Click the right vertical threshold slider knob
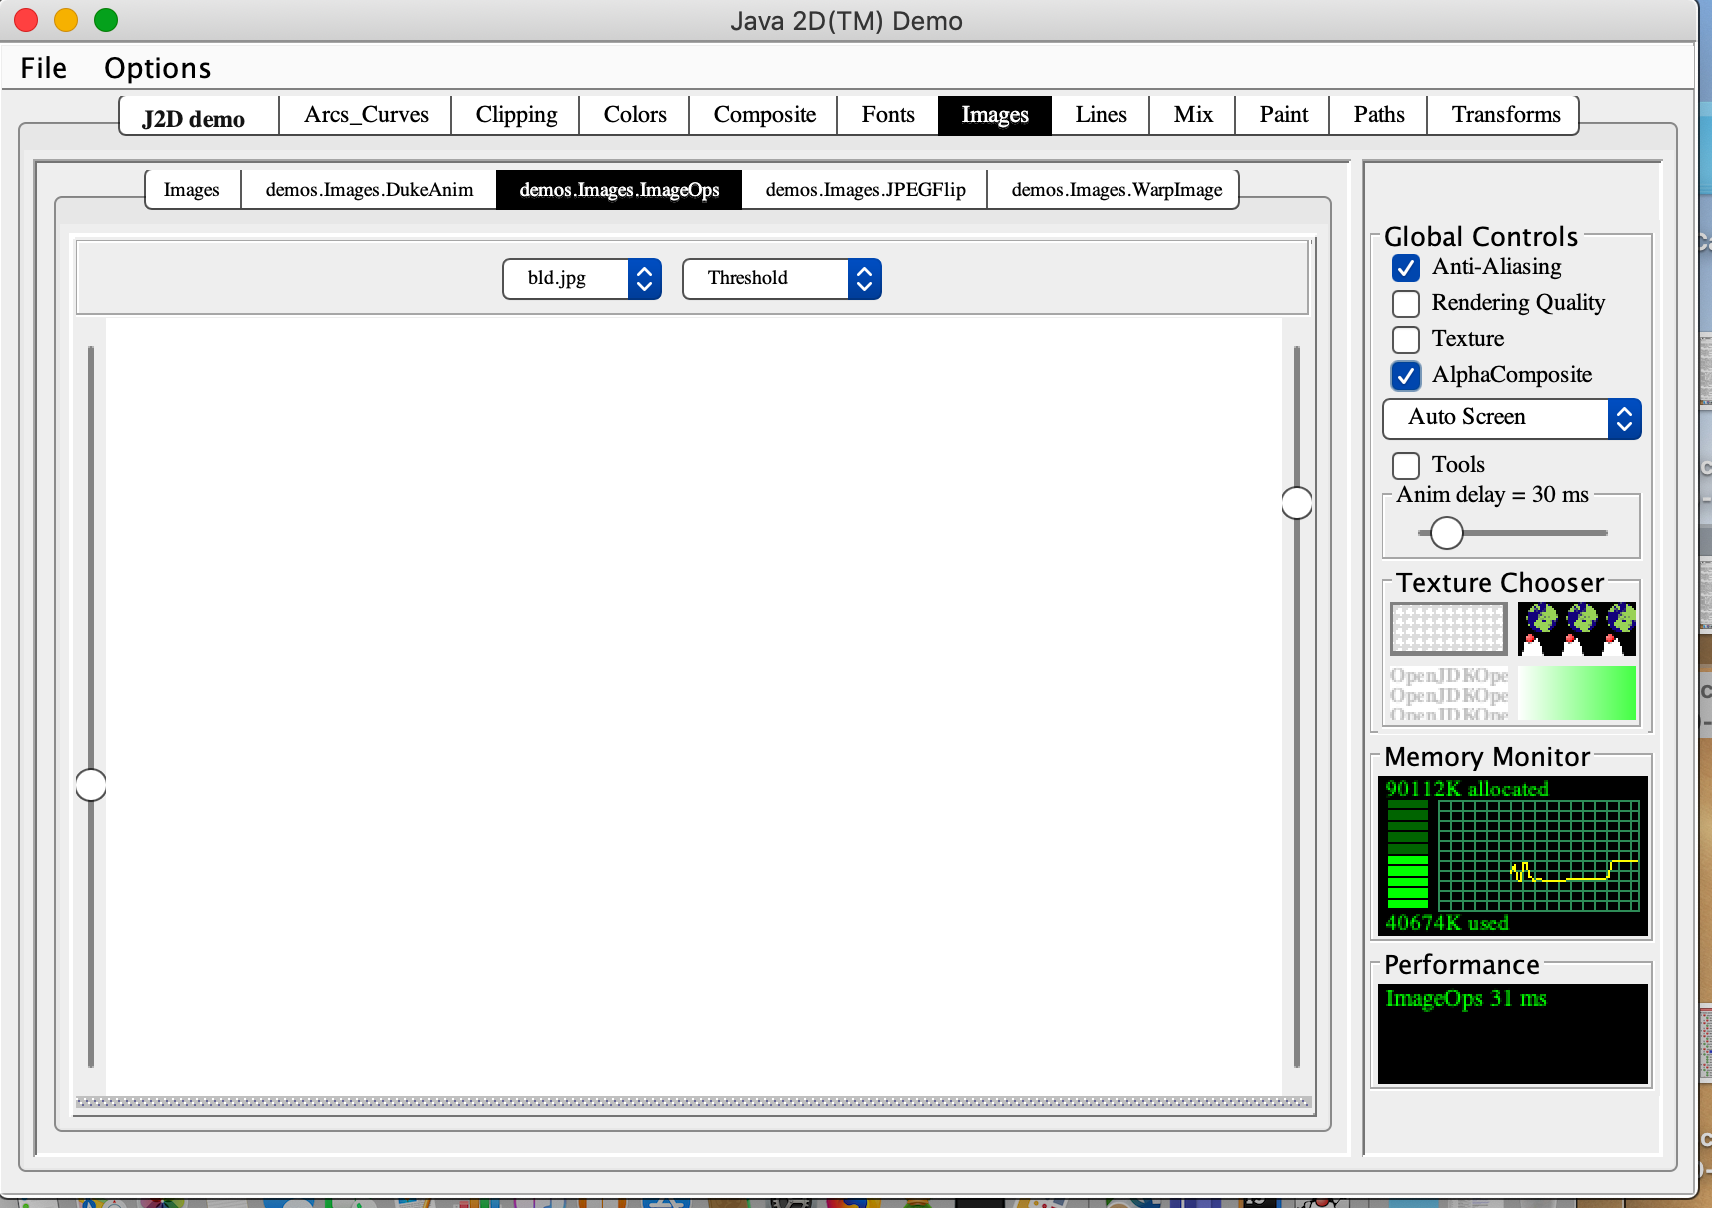The width and height of the screenshot is (1712, 1208). (x=1297, y=503)
